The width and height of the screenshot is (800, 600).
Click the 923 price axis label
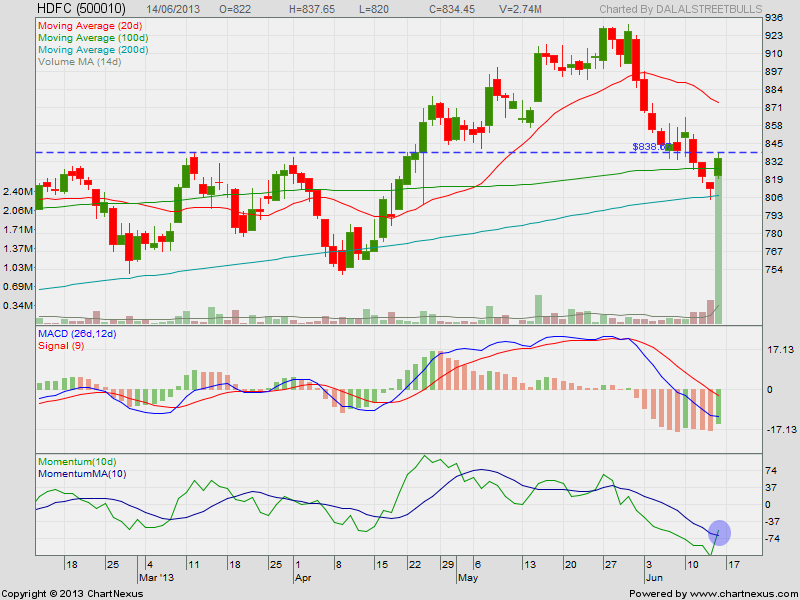[x=774, y=36]
